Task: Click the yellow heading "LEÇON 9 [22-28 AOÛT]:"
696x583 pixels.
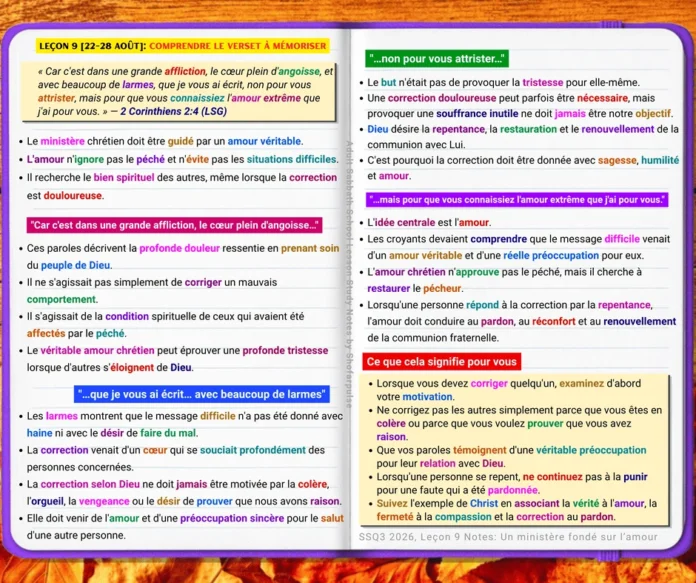Action: (92, 46)
